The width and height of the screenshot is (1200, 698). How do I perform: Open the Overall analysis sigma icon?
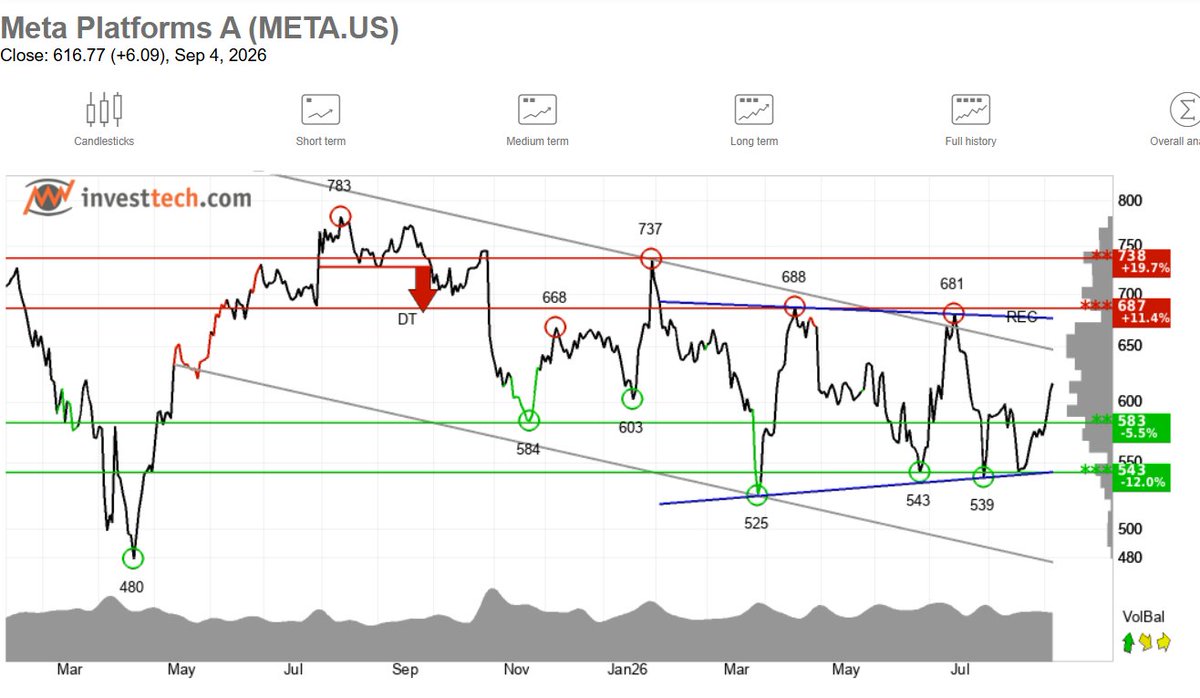tap(1184, 109)
